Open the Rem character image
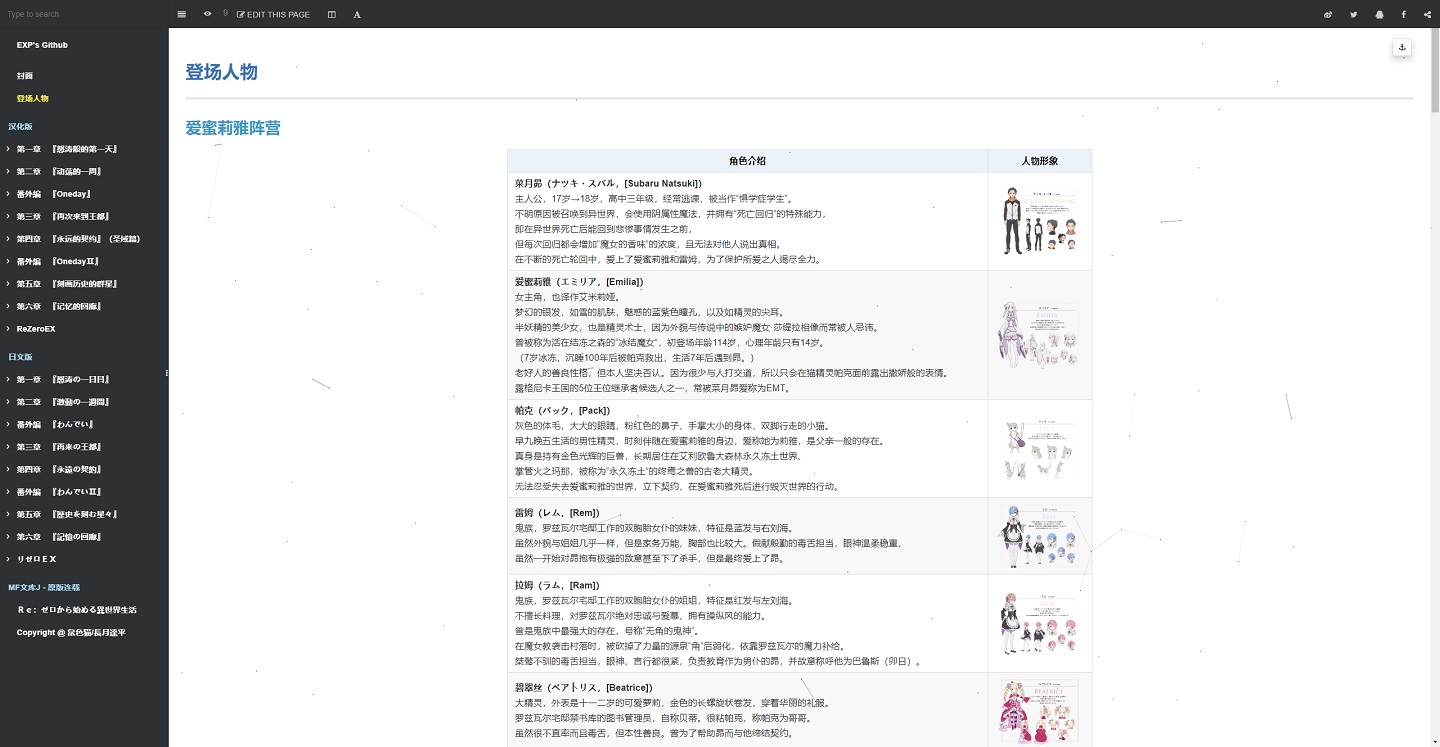1440x747 pixels. coord(1040,536)
